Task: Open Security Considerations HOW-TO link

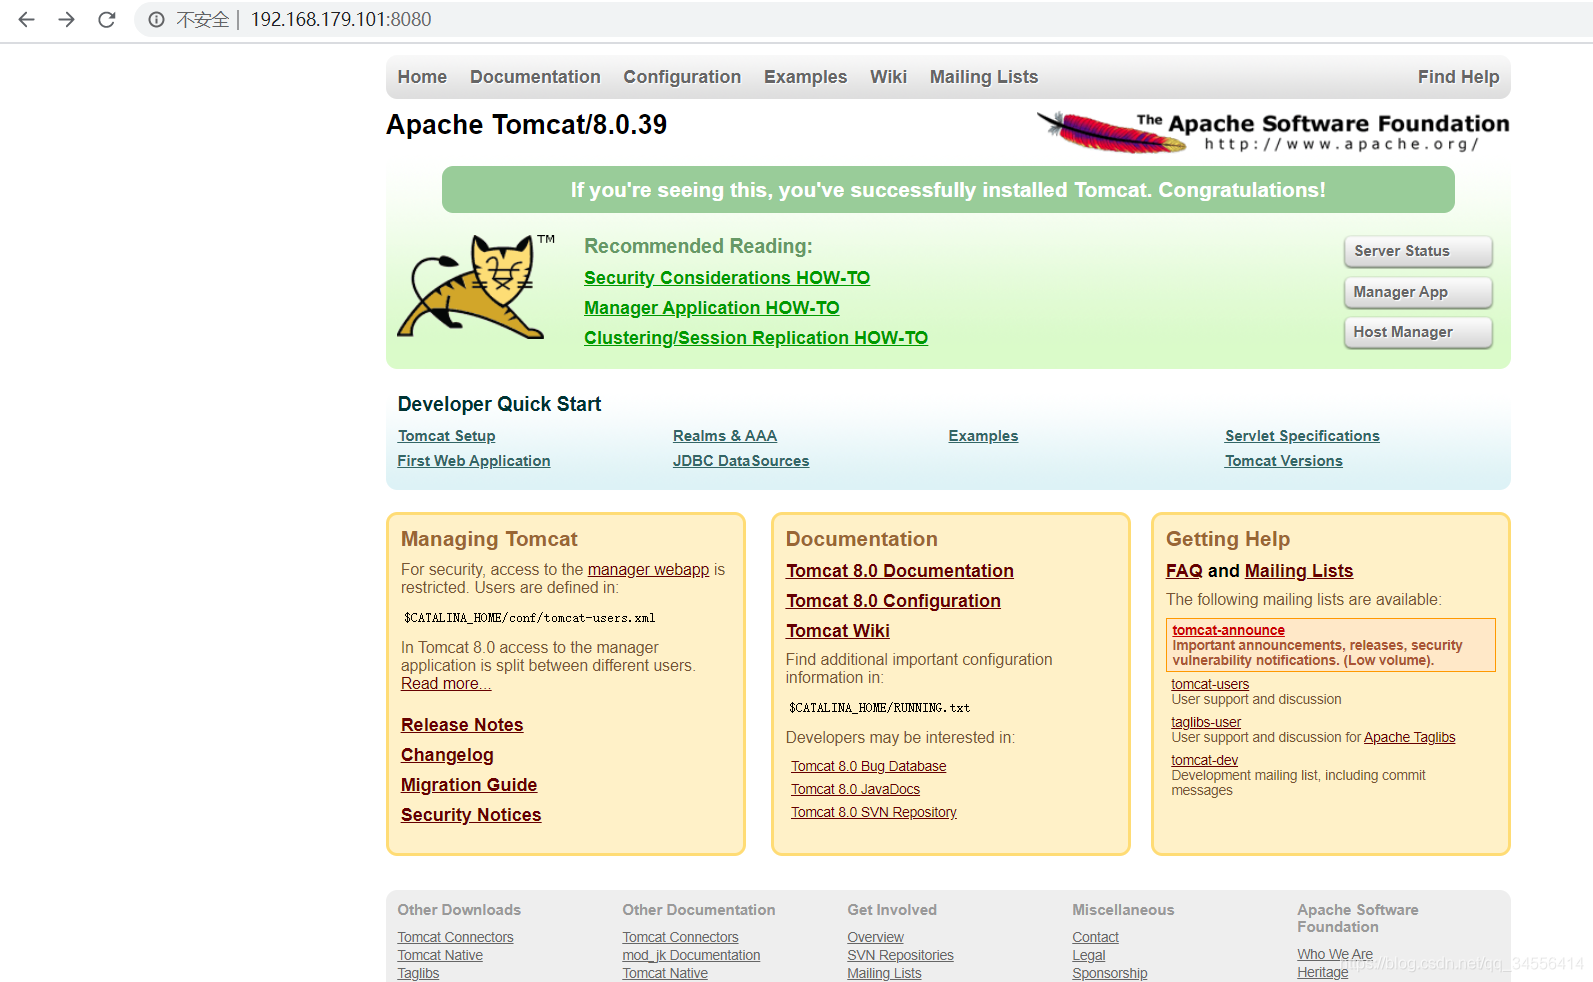Action: (727, 278)
